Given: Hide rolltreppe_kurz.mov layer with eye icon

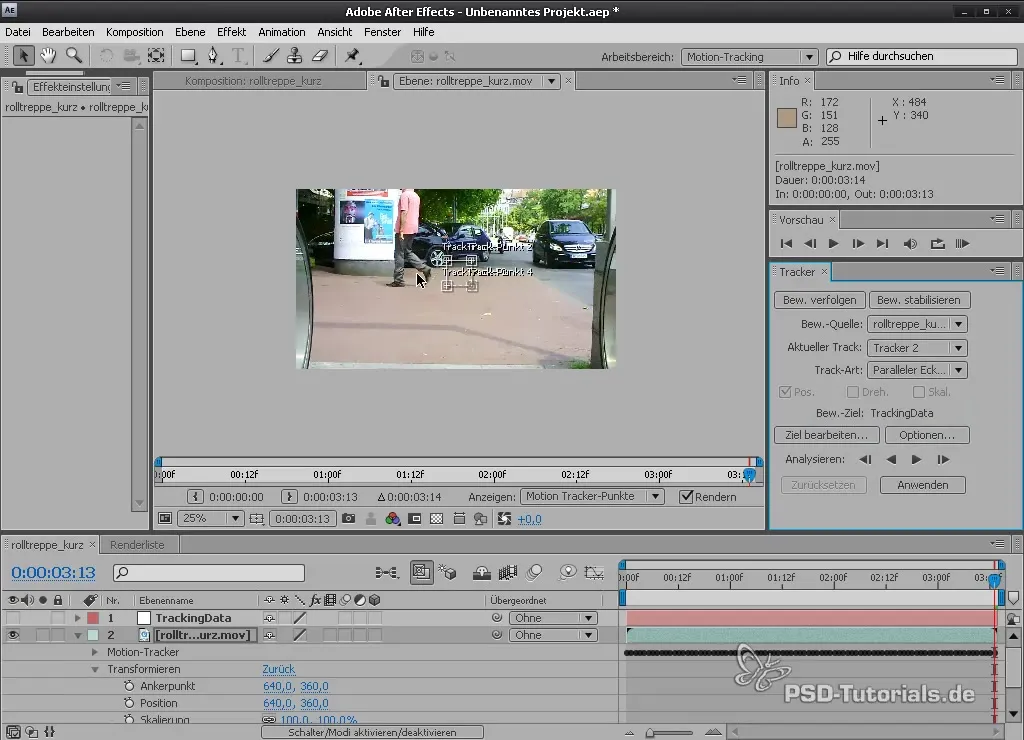Looking at the screenshot, I should point(13,635).
